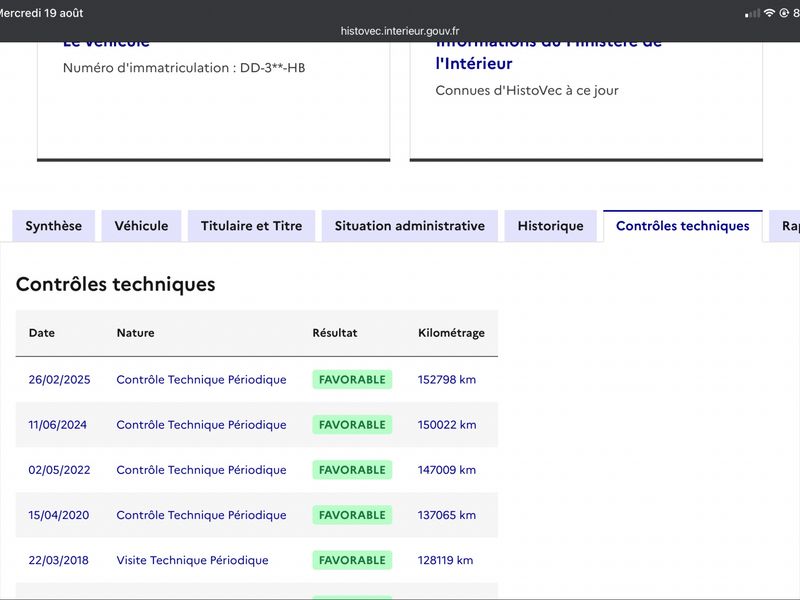800x600 pixels.
Task: Click the mileage 128119 km
Action: coord(445,560)
